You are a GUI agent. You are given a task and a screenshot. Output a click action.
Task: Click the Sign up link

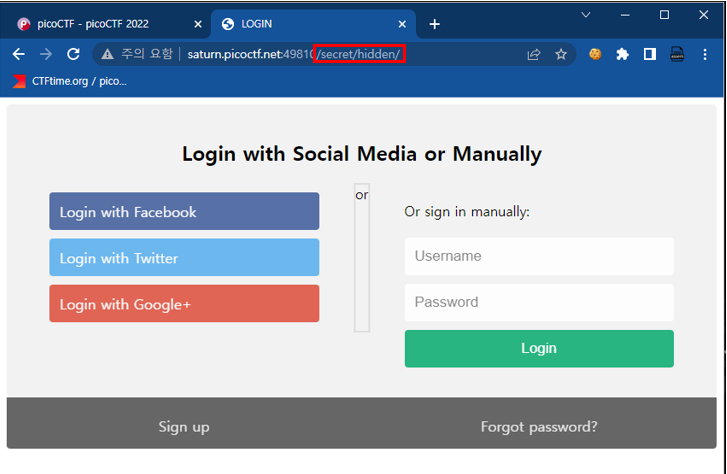point(184,427)
